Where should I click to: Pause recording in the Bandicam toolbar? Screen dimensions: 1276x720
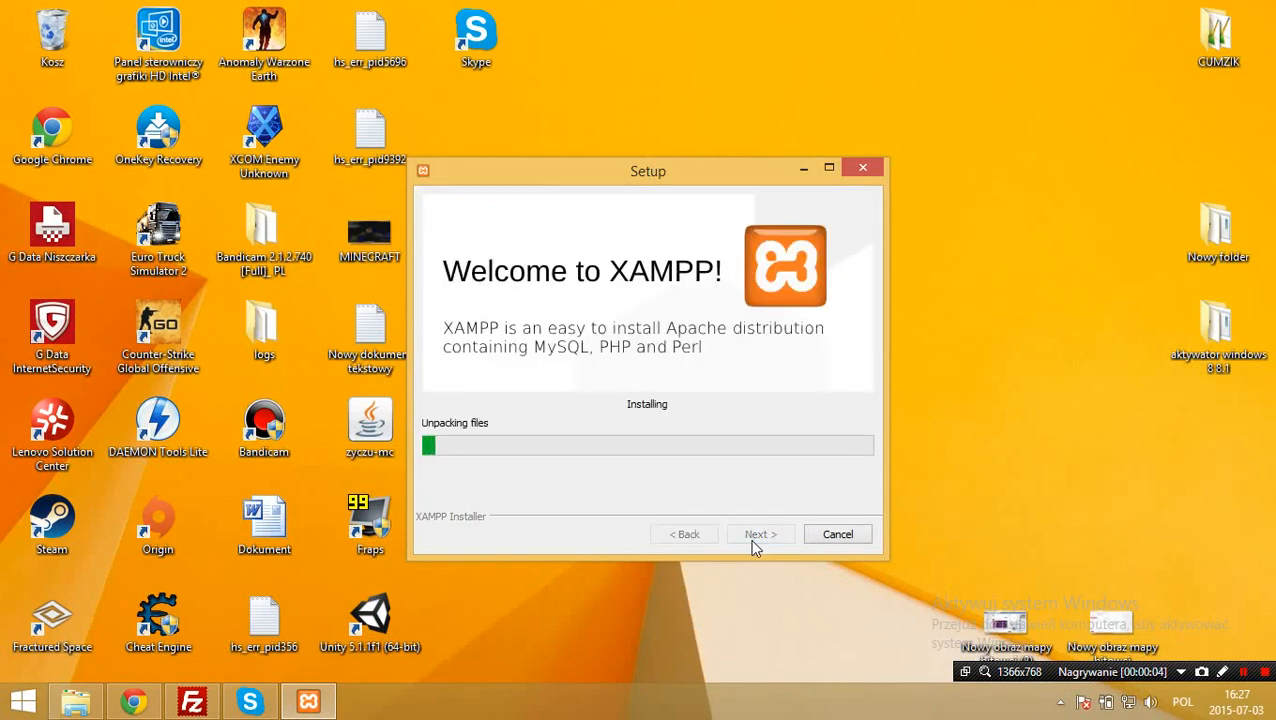tap(1243, 672)
